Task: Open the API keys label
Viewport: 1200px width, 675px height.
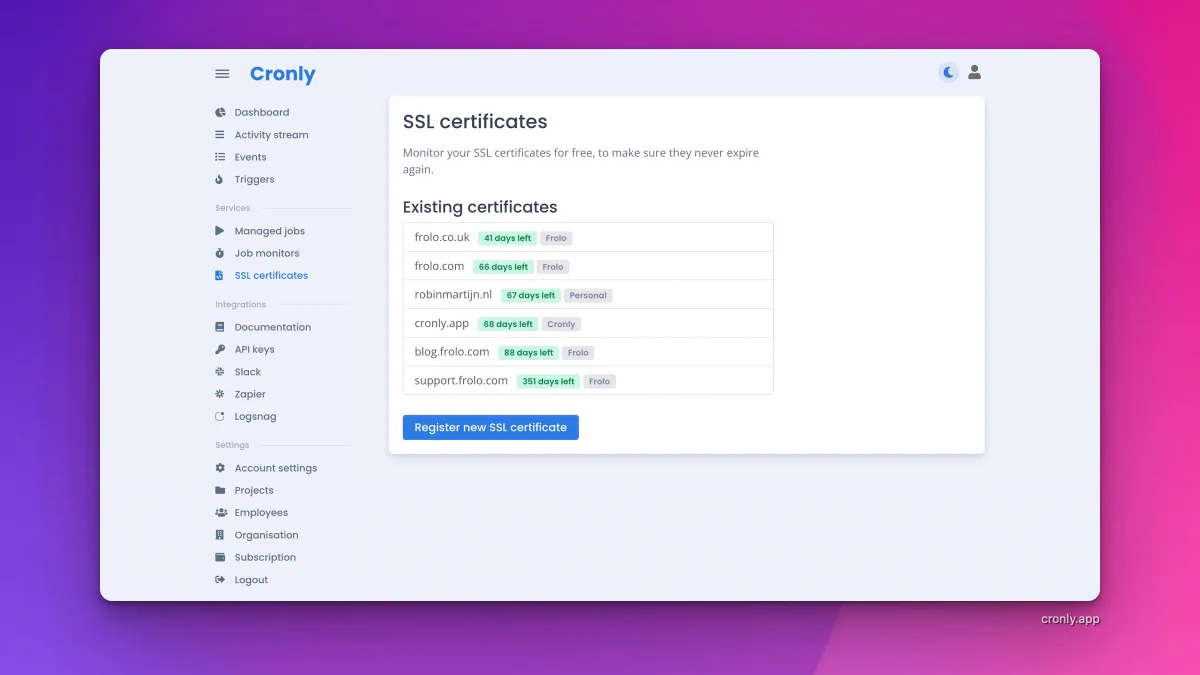Action: tap(255, 350)
